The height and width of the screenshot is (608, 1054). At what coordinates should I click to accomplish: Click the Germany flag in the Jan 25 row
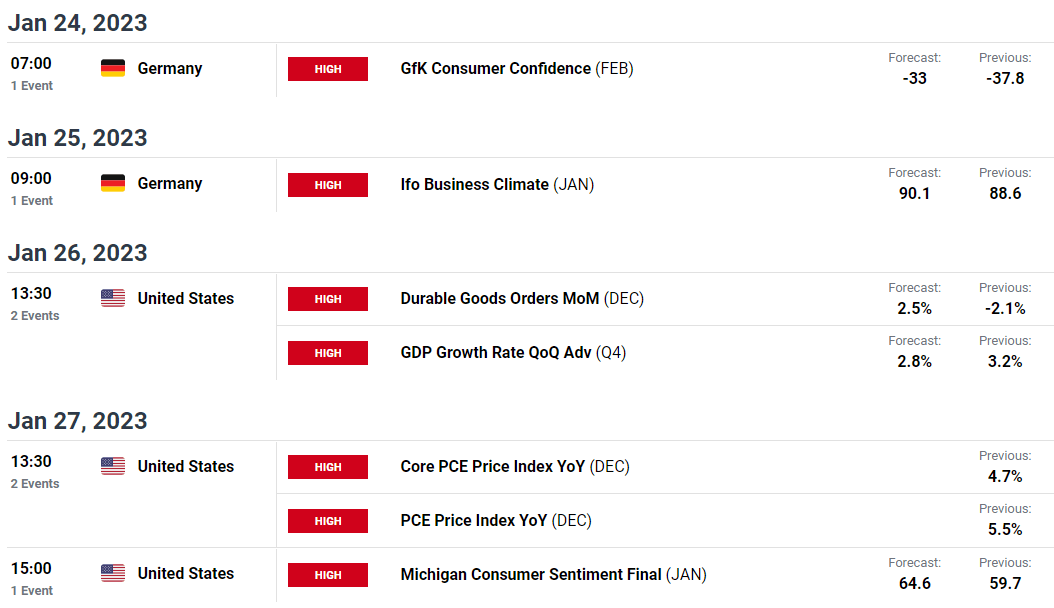[x=113, y=183]
